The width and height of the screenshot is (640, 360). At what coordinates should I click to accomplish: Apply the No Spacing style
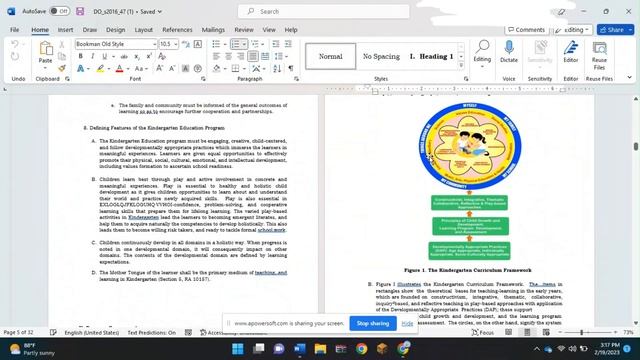click(381, 56)
